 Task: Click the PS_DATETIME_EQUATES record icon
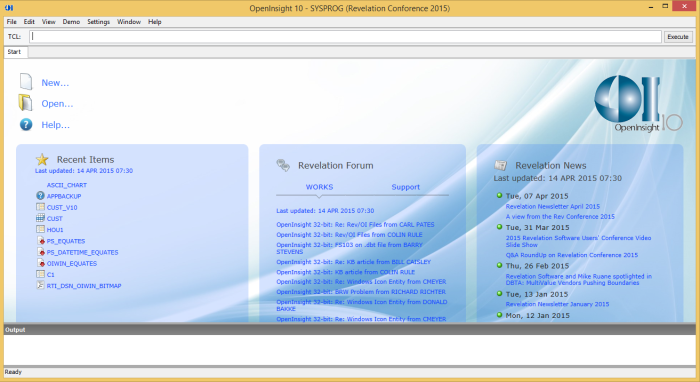(x=41, y=252)
